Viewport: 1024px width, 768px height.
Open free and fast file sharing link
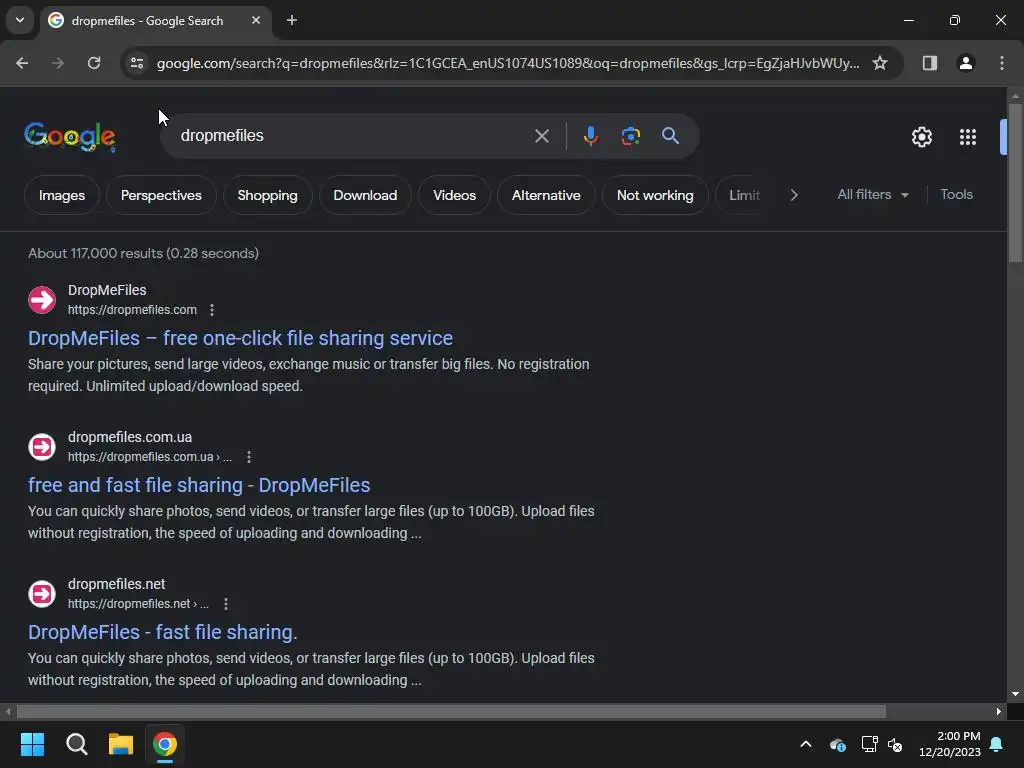click(199, 485)
